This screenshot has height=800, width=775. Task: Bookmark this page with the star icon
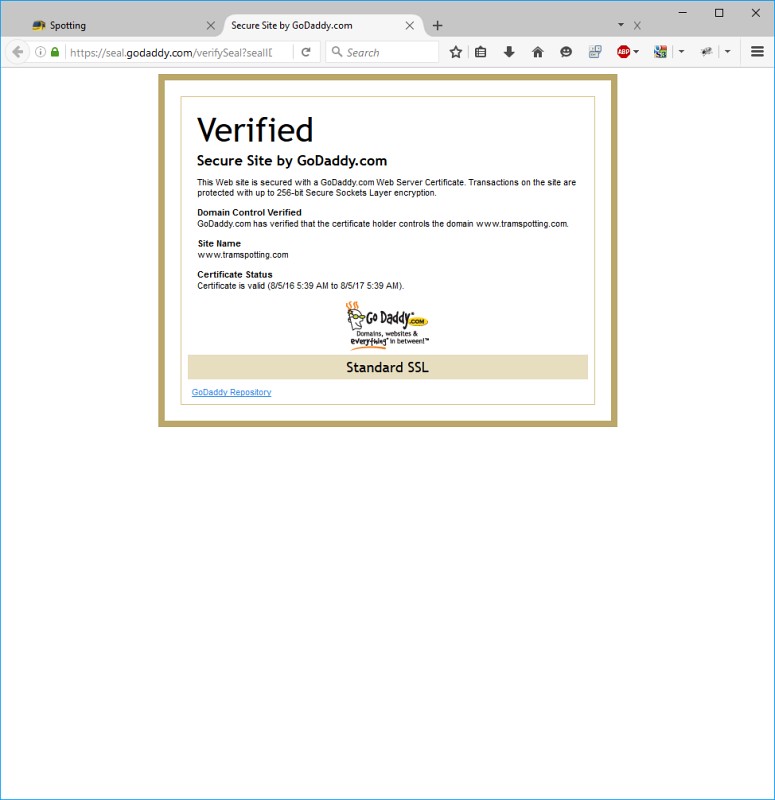click(x=456, y=52)
